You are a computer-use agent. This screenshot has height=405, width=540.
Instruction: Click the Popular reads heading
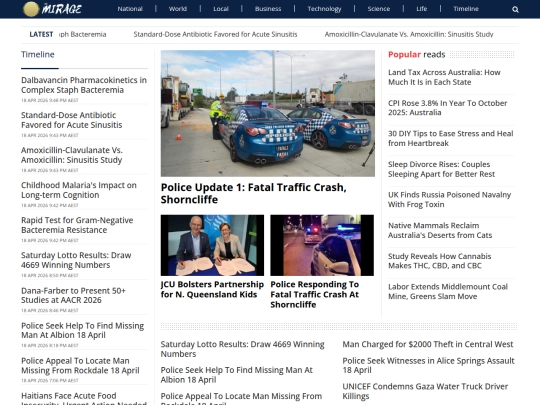(x=416, y=54)
